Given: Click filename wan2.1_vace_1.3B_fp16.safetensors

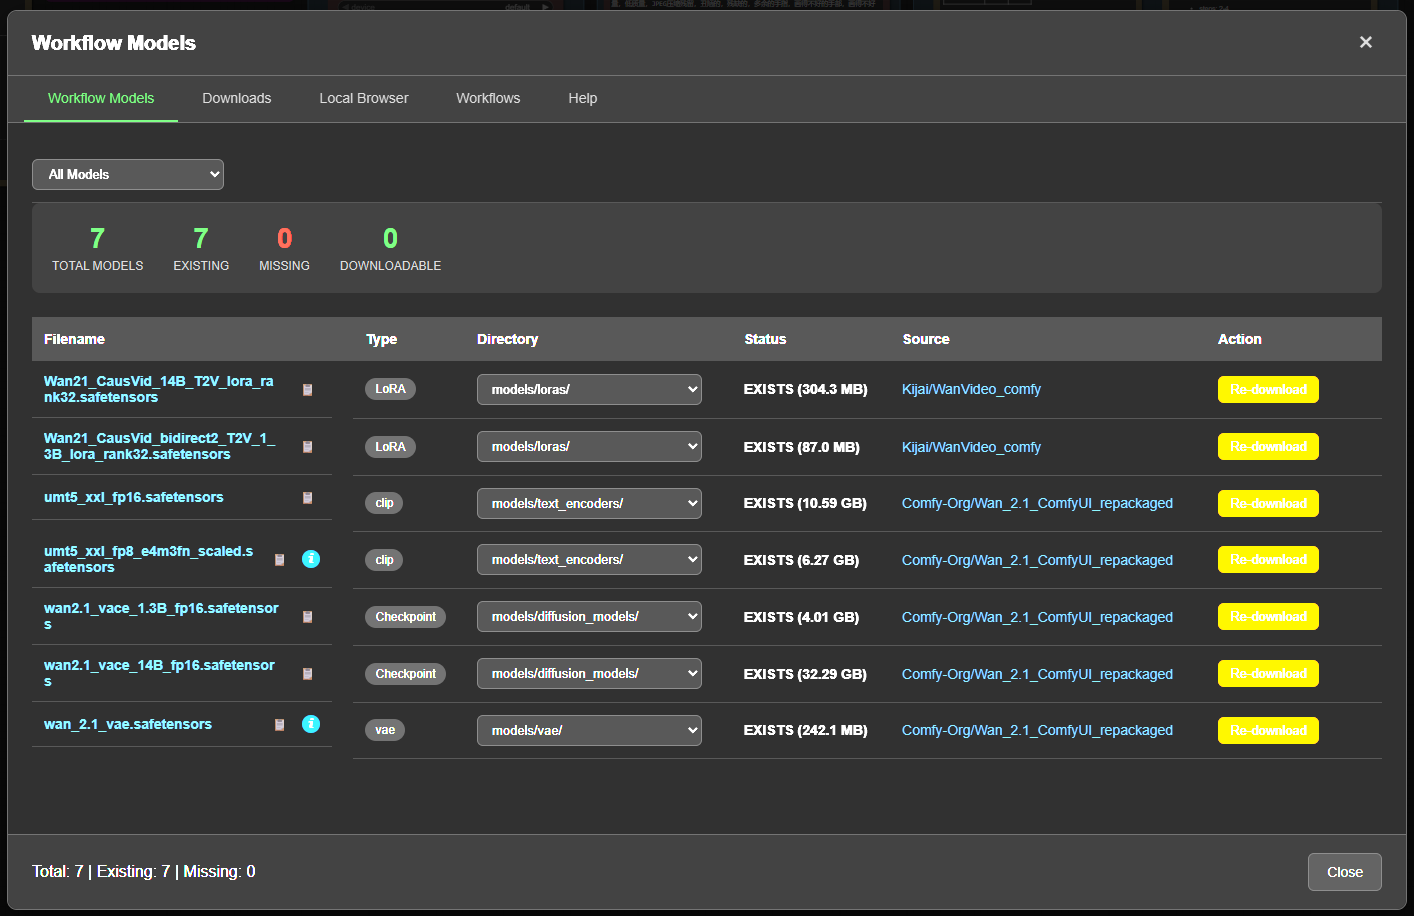Looking at the screenshot, I should click(161, 616).
